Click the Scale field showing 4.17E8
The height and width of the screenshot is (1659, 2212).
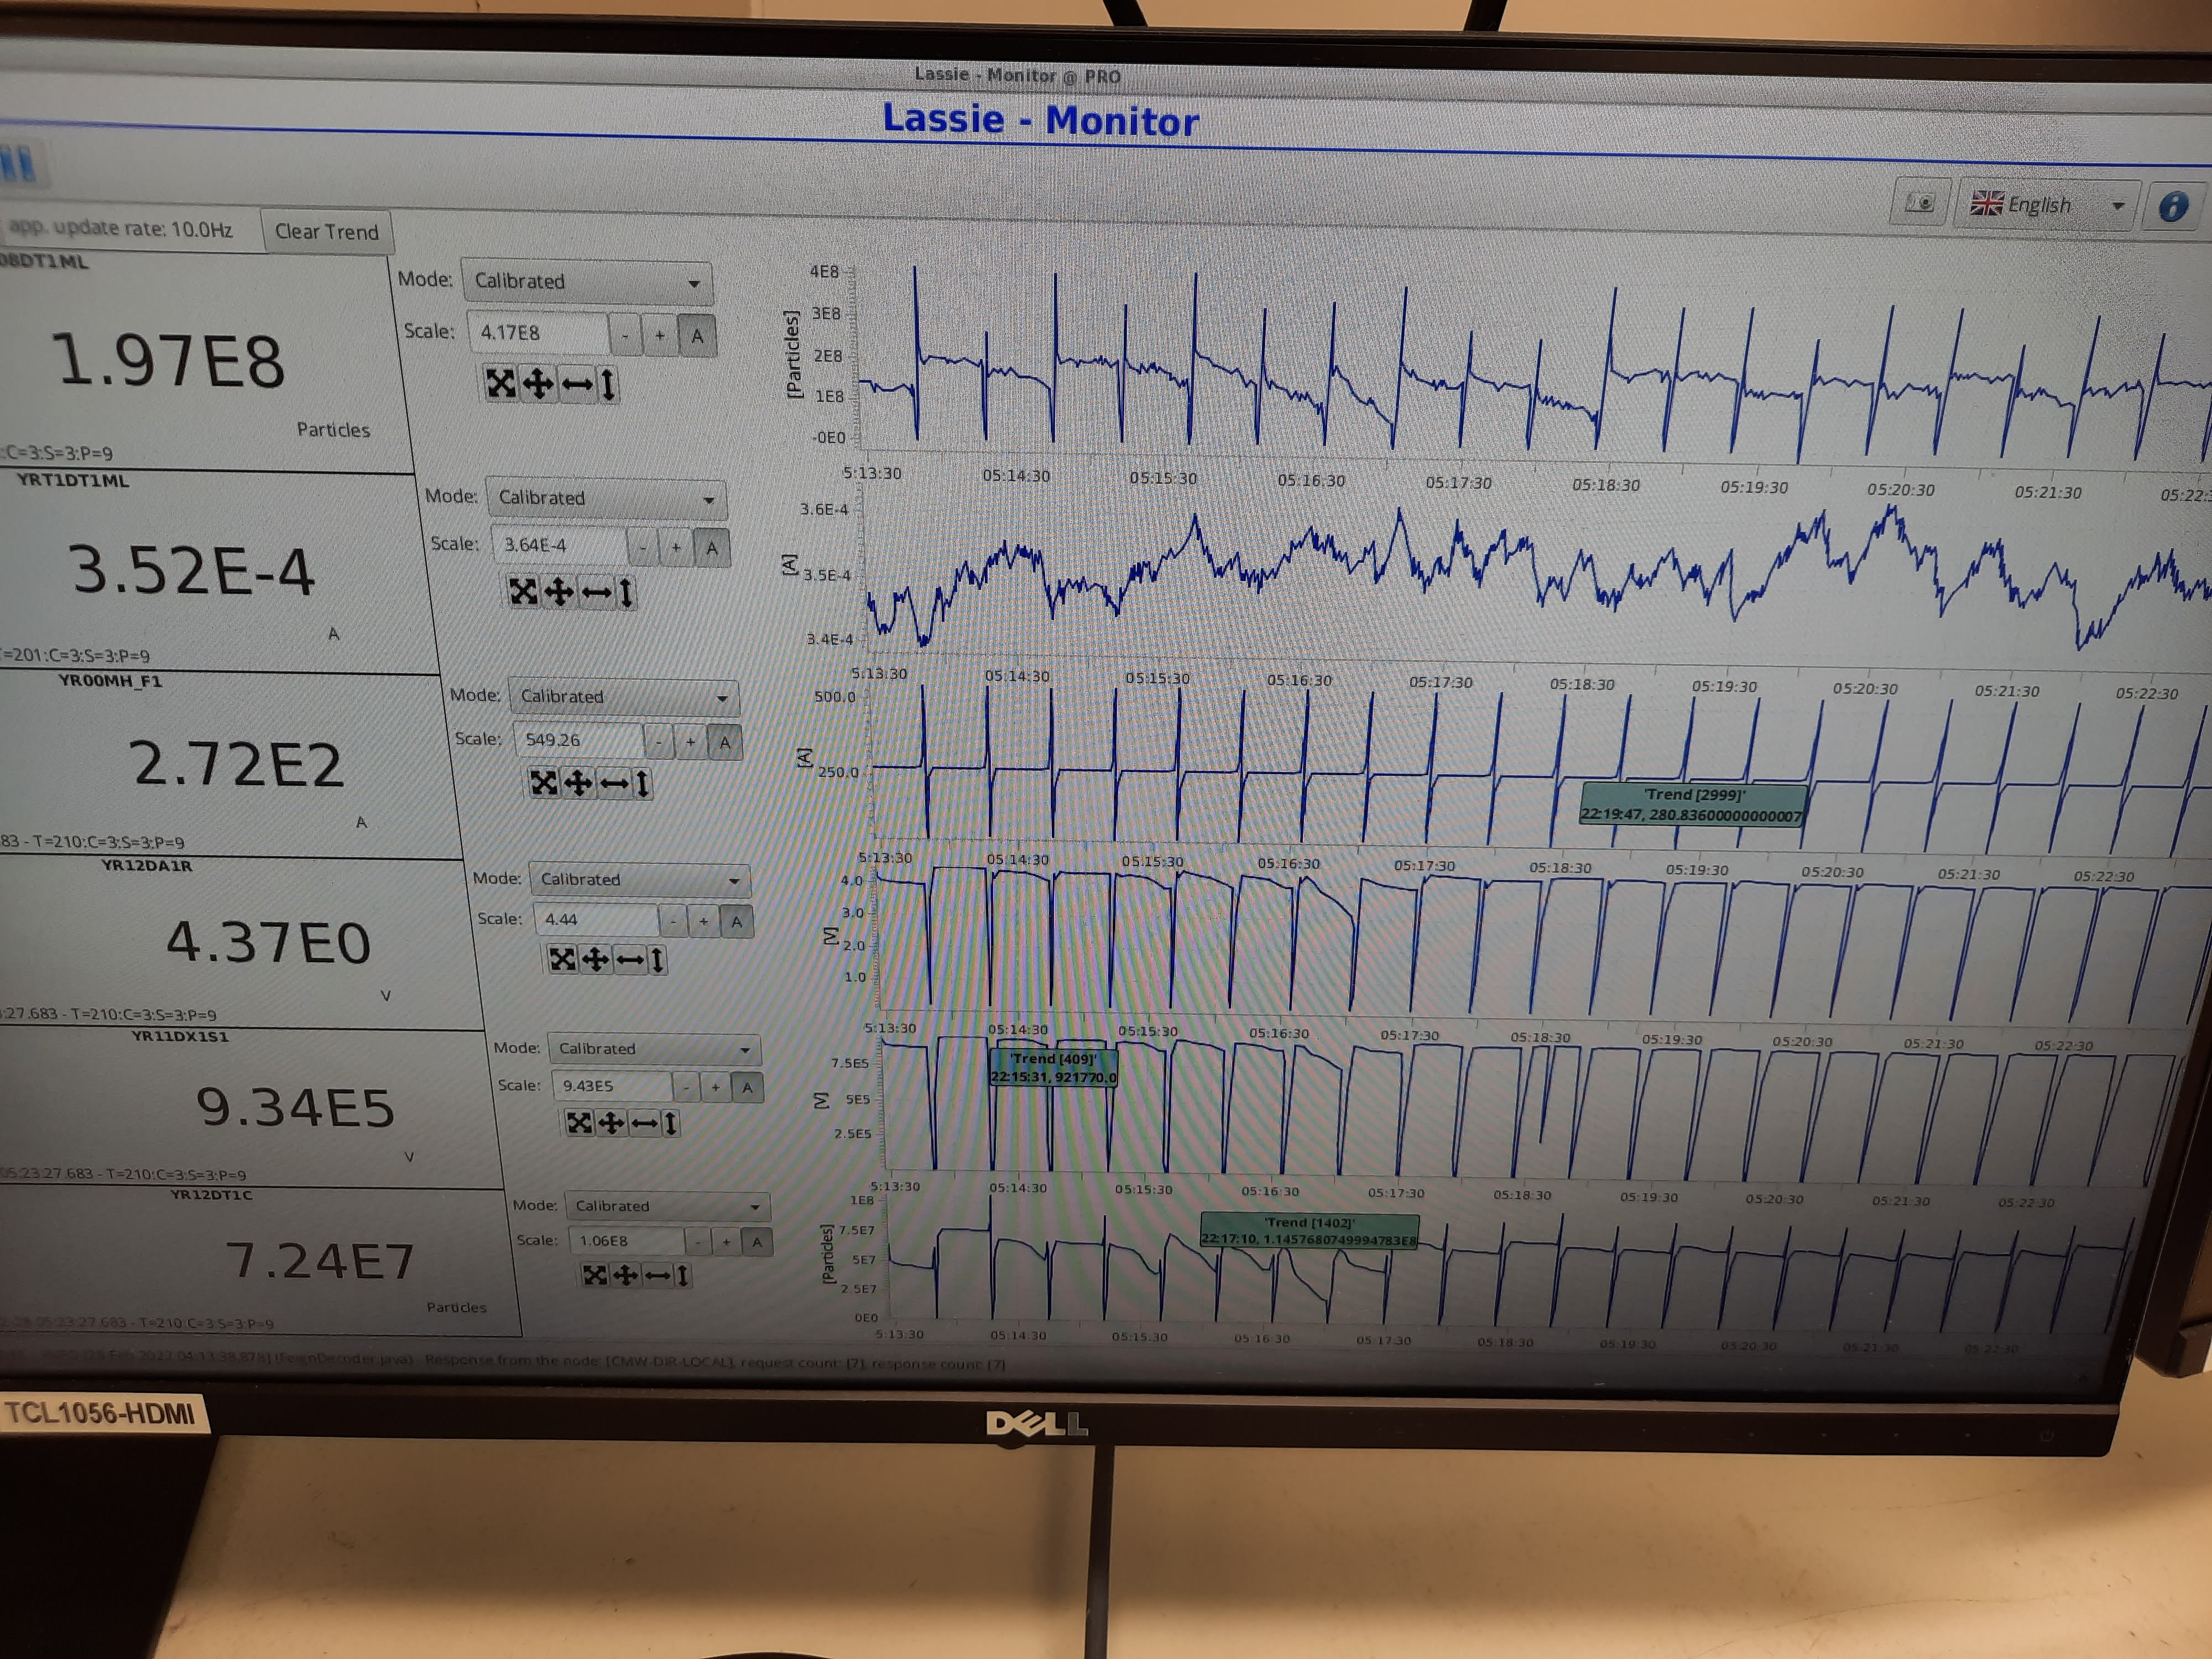tap(538, 333)
